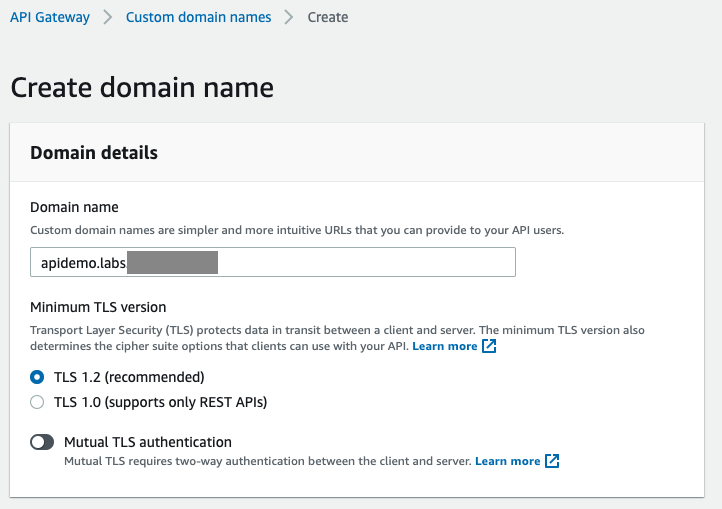This screenshot has height=509, width=722.
Task: Click the Mutual TLS authentication label text
Action: pos(148,442)
